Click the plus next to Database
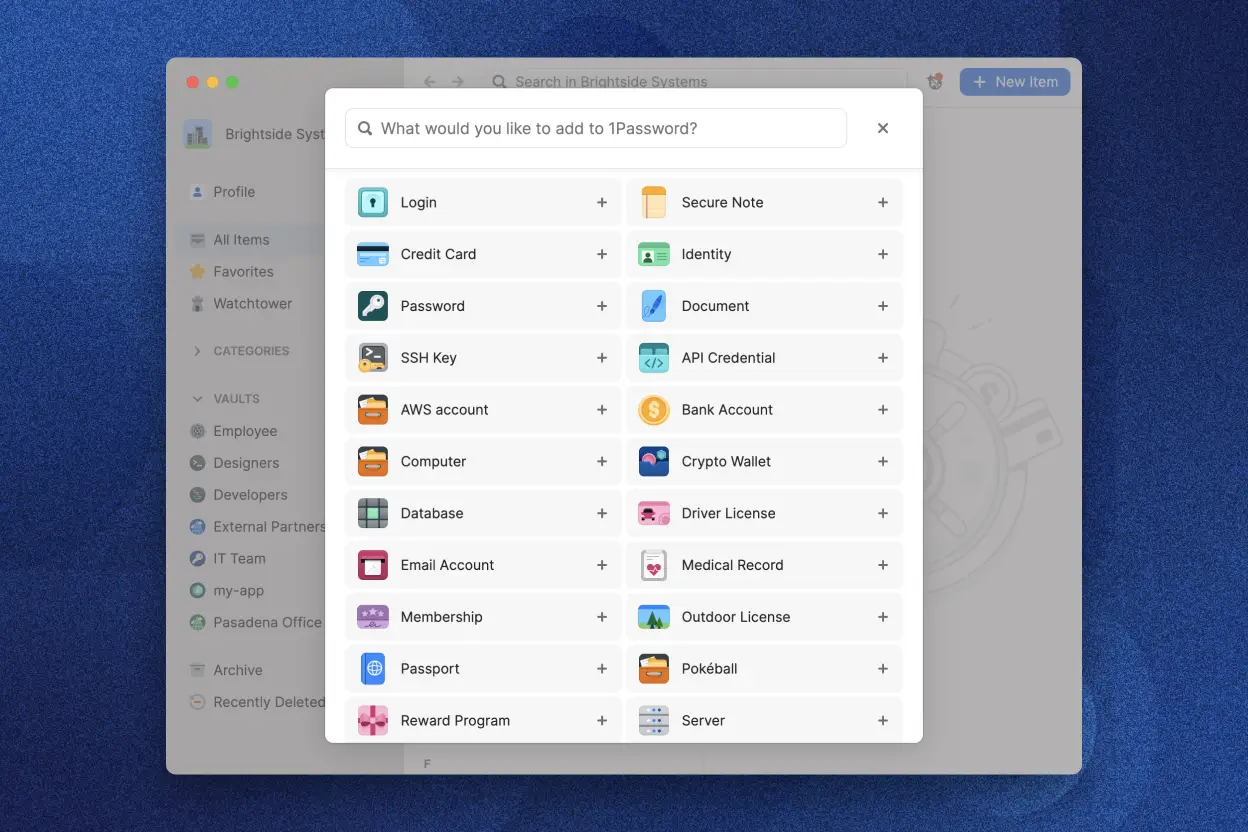This screenshot has width=1248, height=832. click(x=602, y=513)
